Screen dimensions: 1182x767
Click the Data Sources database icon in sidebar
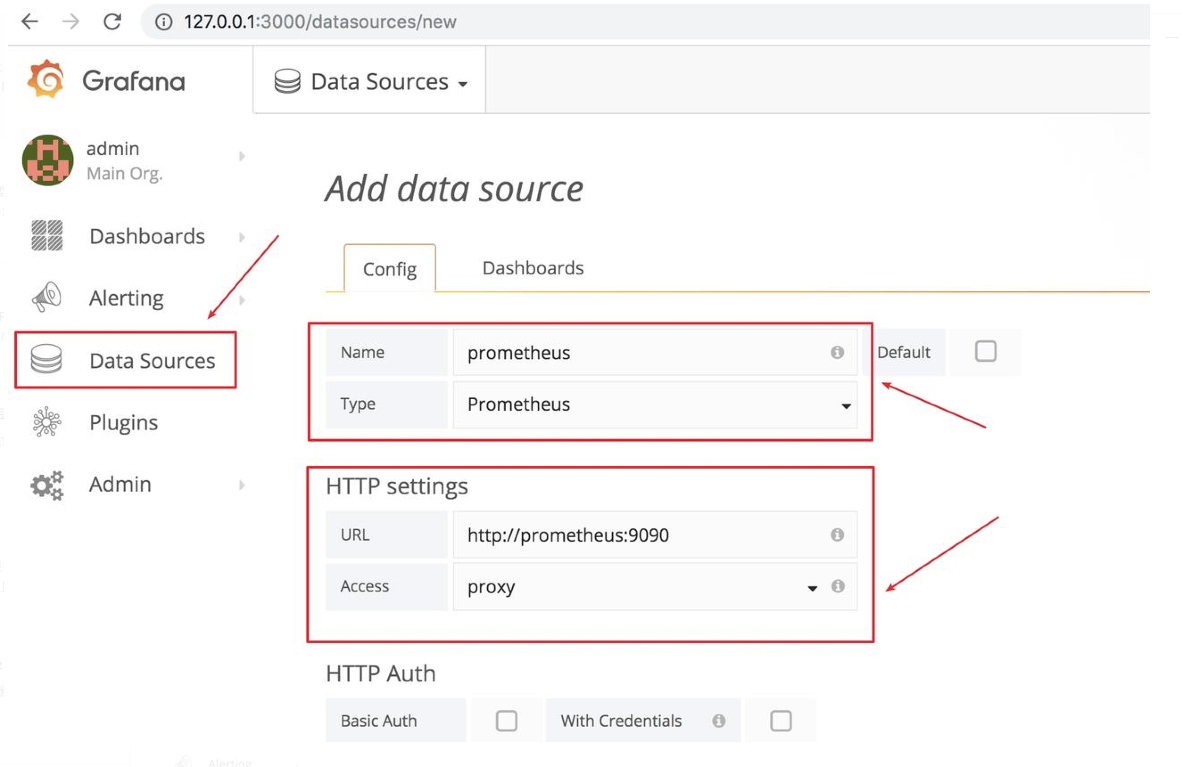(46, 360)
